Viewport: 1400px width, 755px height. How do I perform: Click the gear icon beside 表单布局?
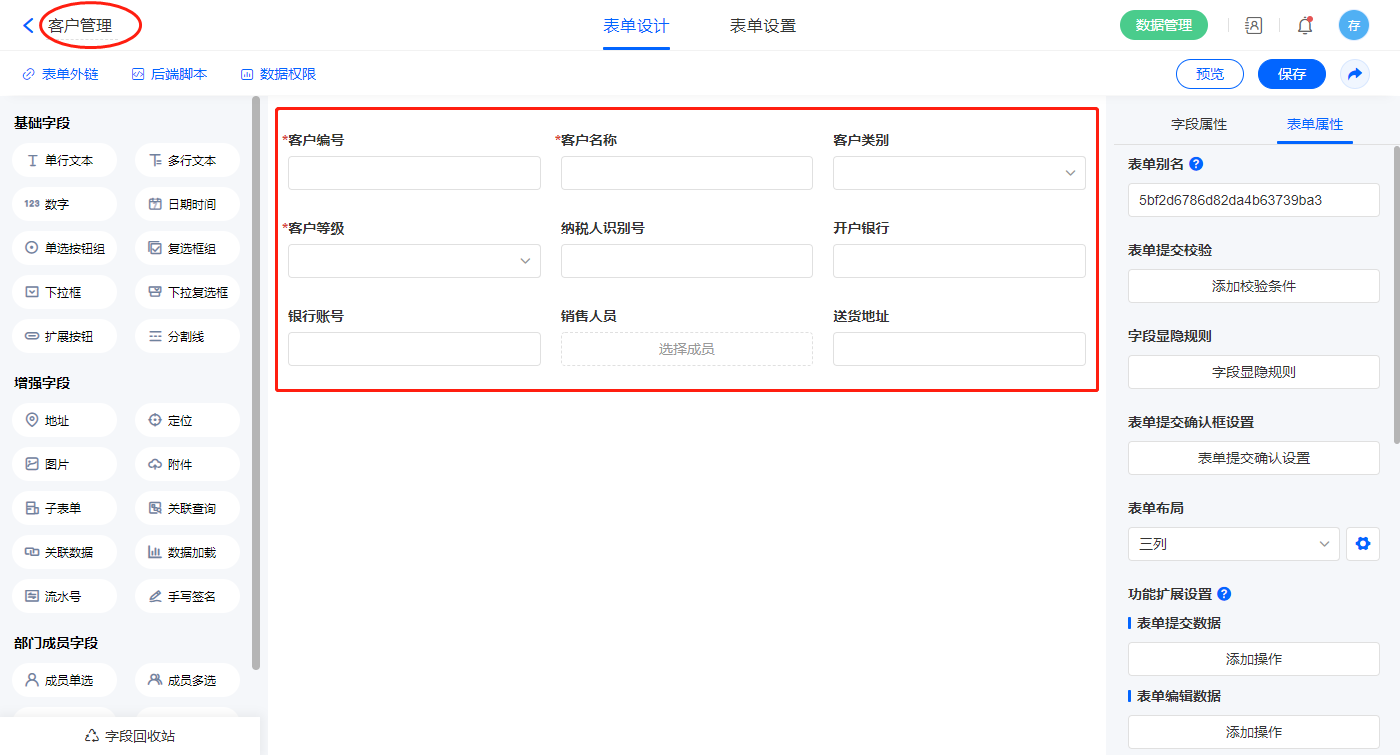(x=1362, y=544)
